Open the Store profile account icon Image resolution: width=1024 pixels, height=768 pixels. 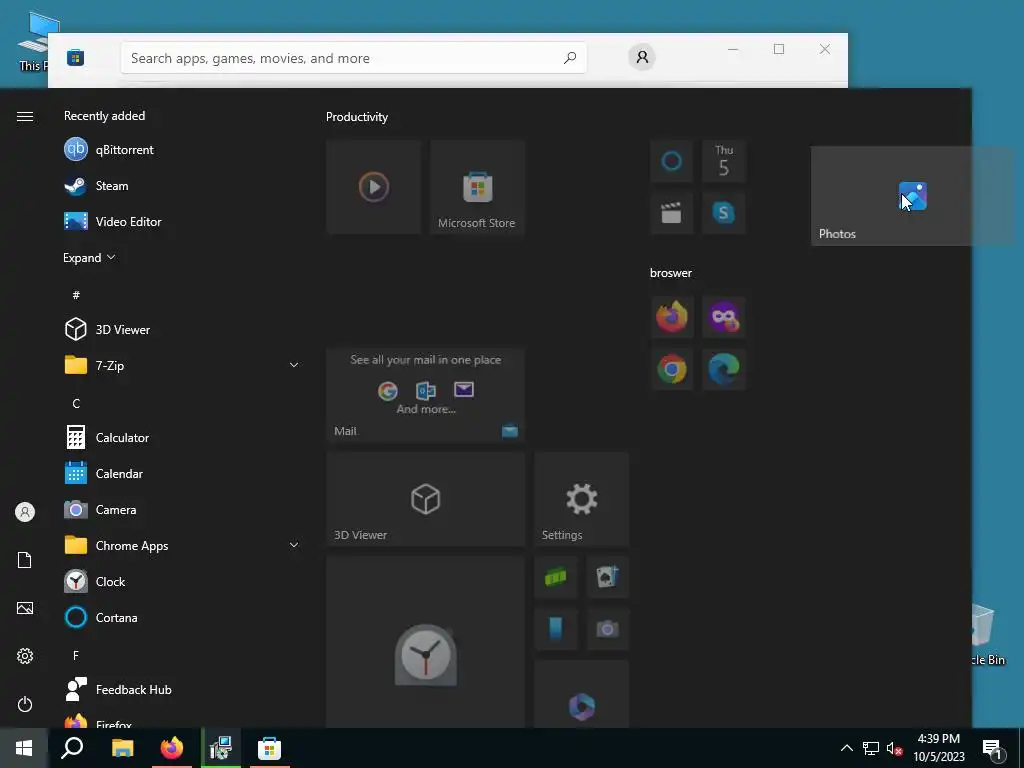(642, 57)
